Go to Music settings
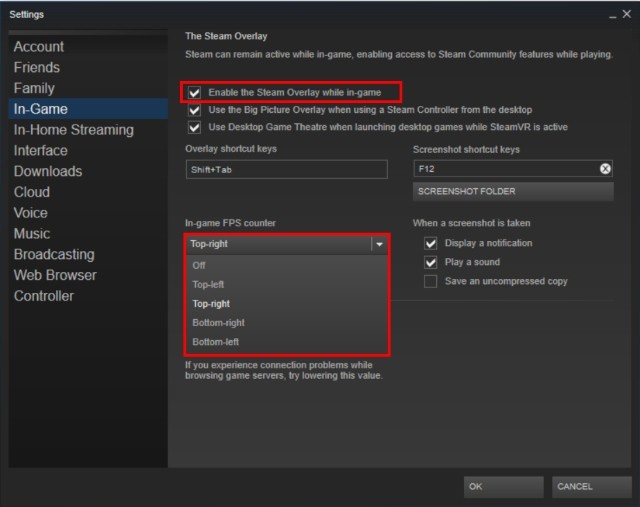 tap(88, 233)
